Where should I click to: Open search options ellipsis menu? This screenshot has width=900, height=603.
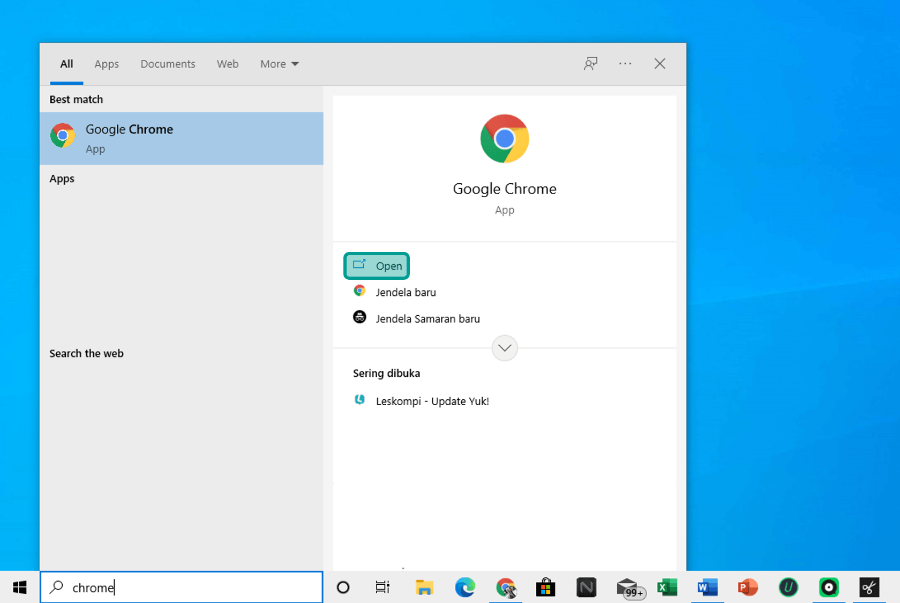pyautogui.click(x=625, y=64)
